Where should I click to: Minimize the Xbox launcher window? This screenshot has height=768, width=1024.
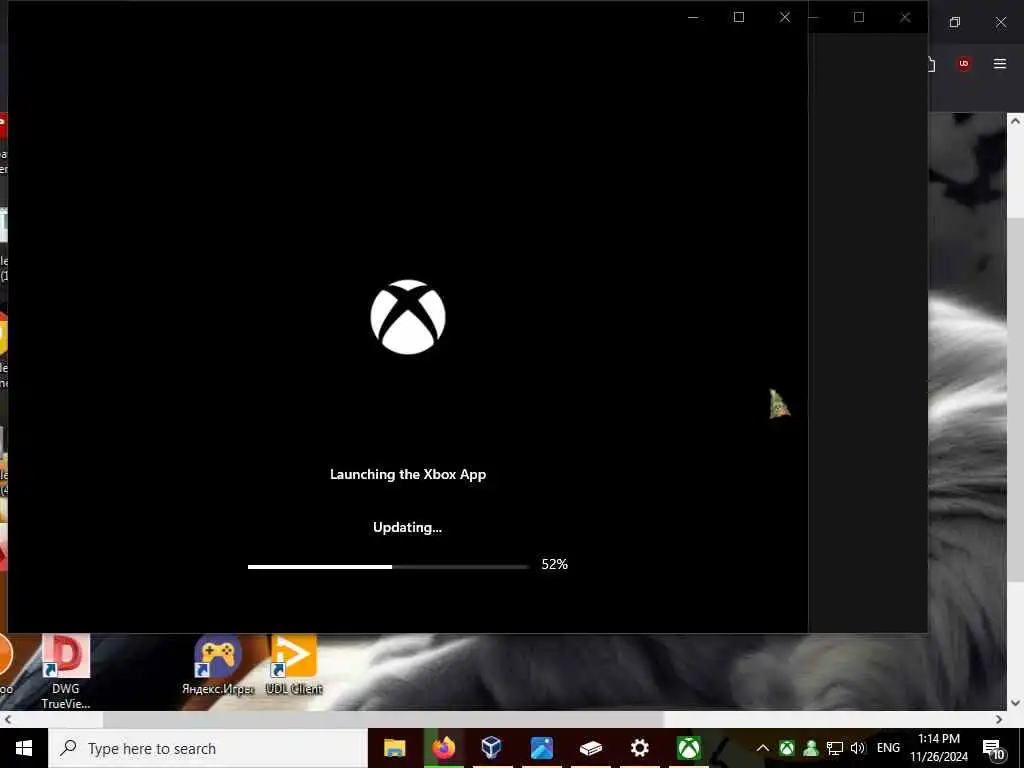693,18
